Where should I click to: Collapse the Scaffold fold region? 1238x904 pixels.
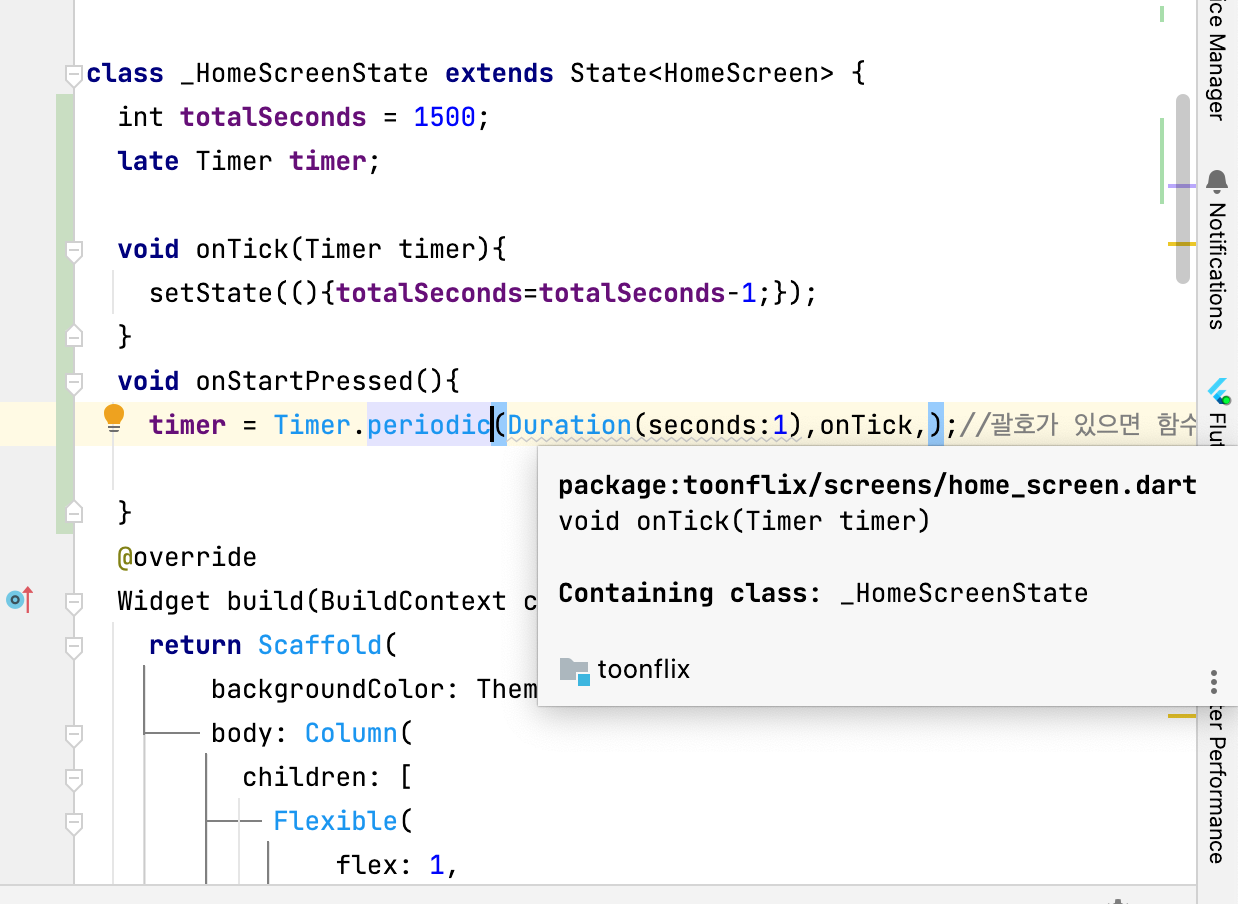[x=72, y=645]
